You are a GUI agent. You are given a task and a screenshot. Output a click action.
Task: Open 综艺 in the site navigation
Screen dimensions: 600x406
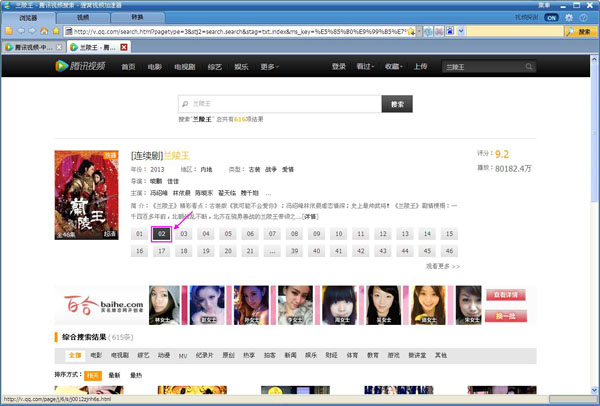click(215, 67)
